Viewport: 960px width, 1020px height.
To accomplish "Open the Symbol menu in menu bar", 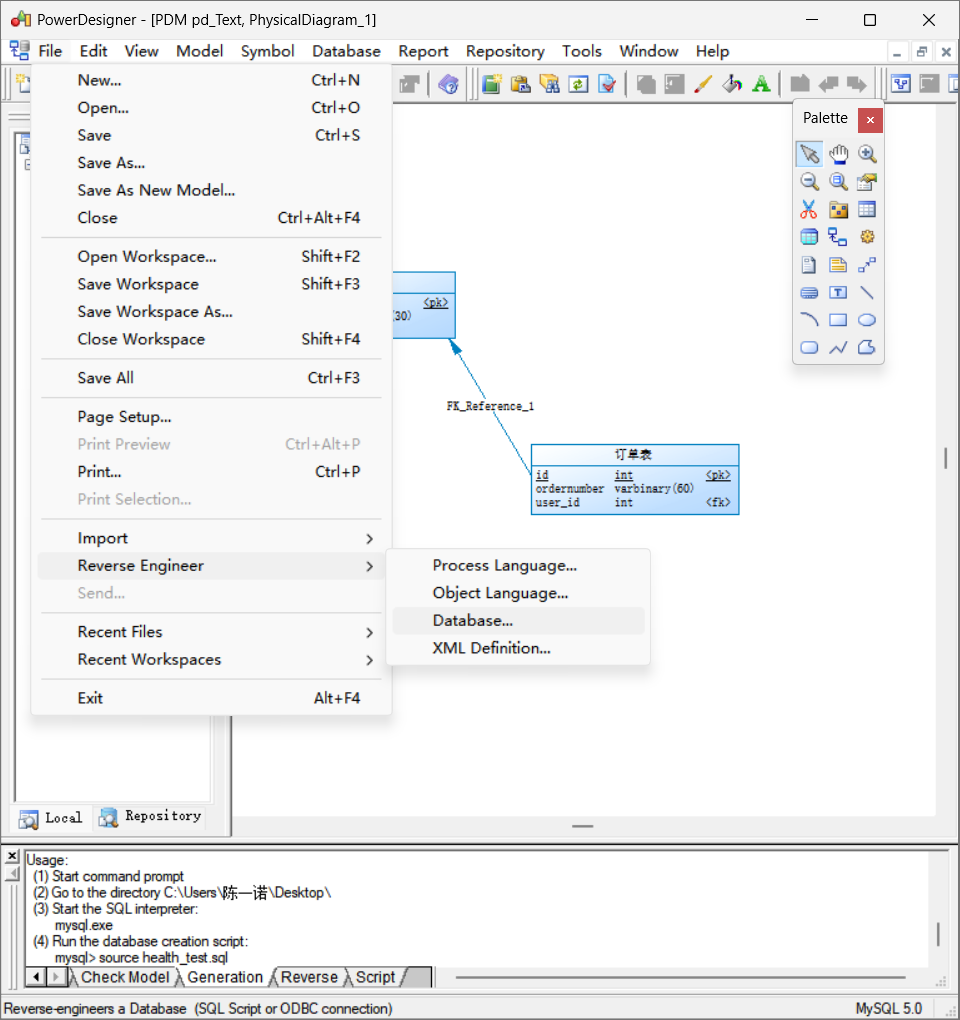I will pyautogui.click(x=267, y=51).
